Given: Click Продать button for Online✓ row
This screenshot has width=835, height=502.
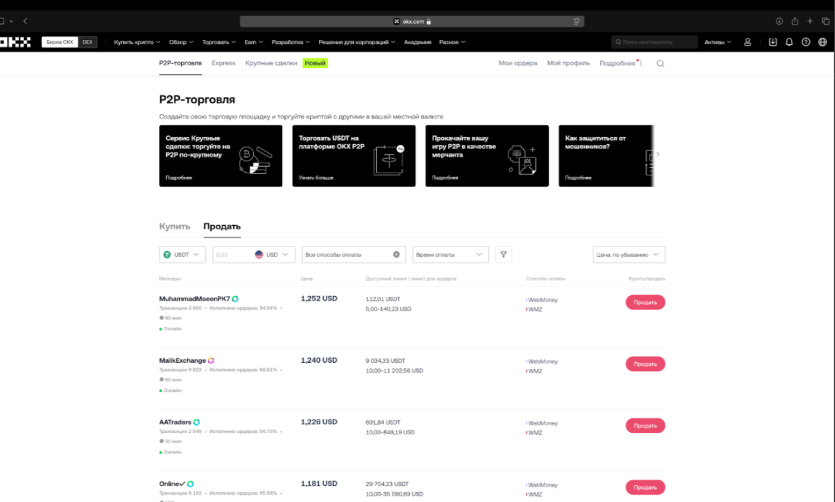Looking at the screenshot, I should [645, 488].
